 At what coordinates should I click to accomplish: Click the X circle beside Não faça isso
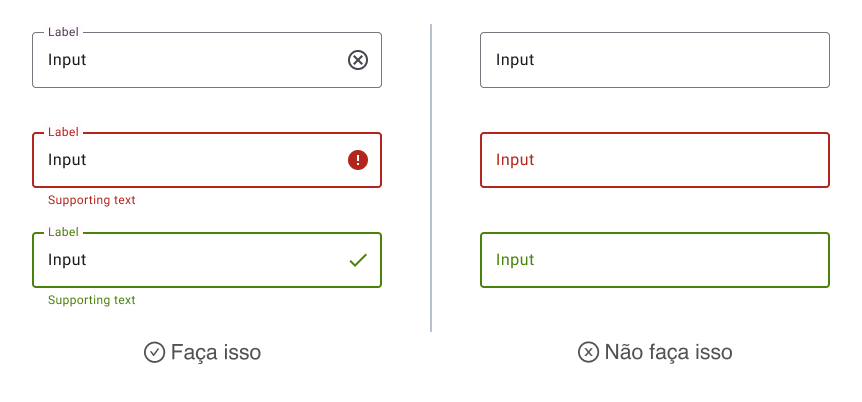(588, 352)
